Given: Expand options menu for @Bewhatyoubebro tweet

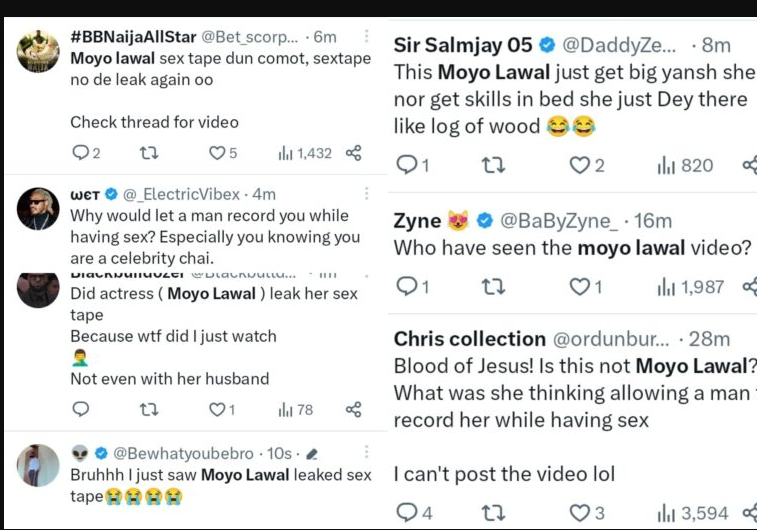Looking at the screenshot, I should pos(366,453).
